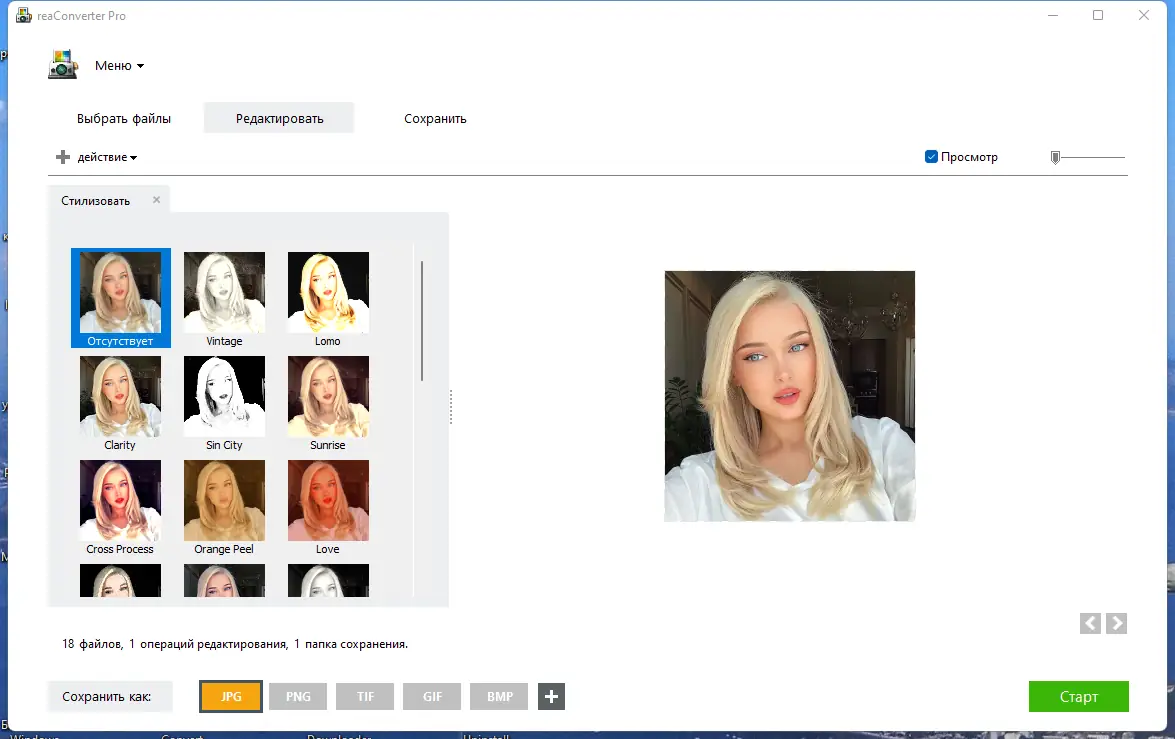
Task: Select BMP output format
Action: (499, 696)
